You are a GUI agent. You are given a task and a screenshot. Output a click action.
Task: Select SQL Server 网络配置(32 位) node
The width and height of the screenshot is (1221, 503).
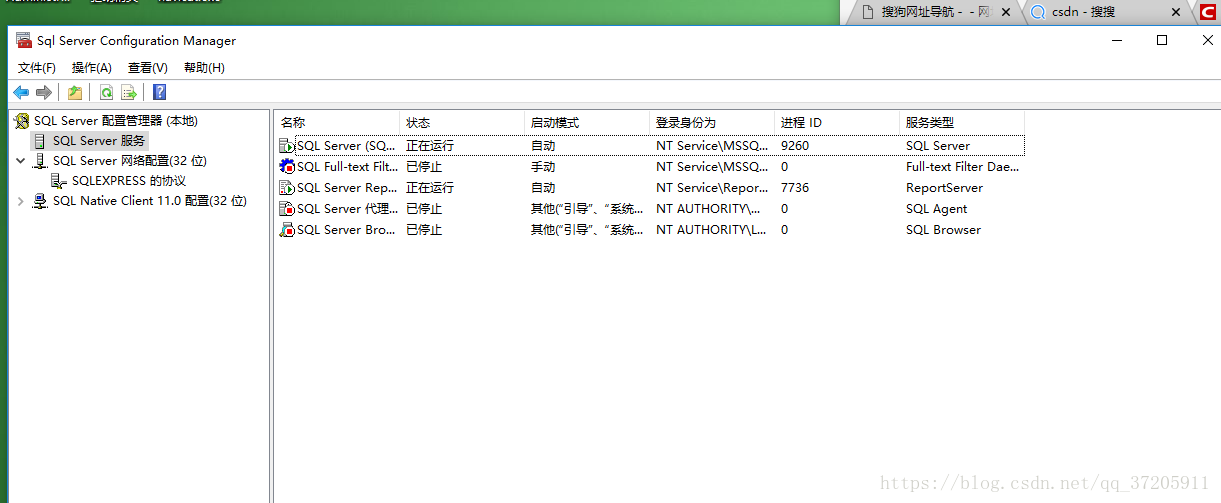(x=130, y=161)
